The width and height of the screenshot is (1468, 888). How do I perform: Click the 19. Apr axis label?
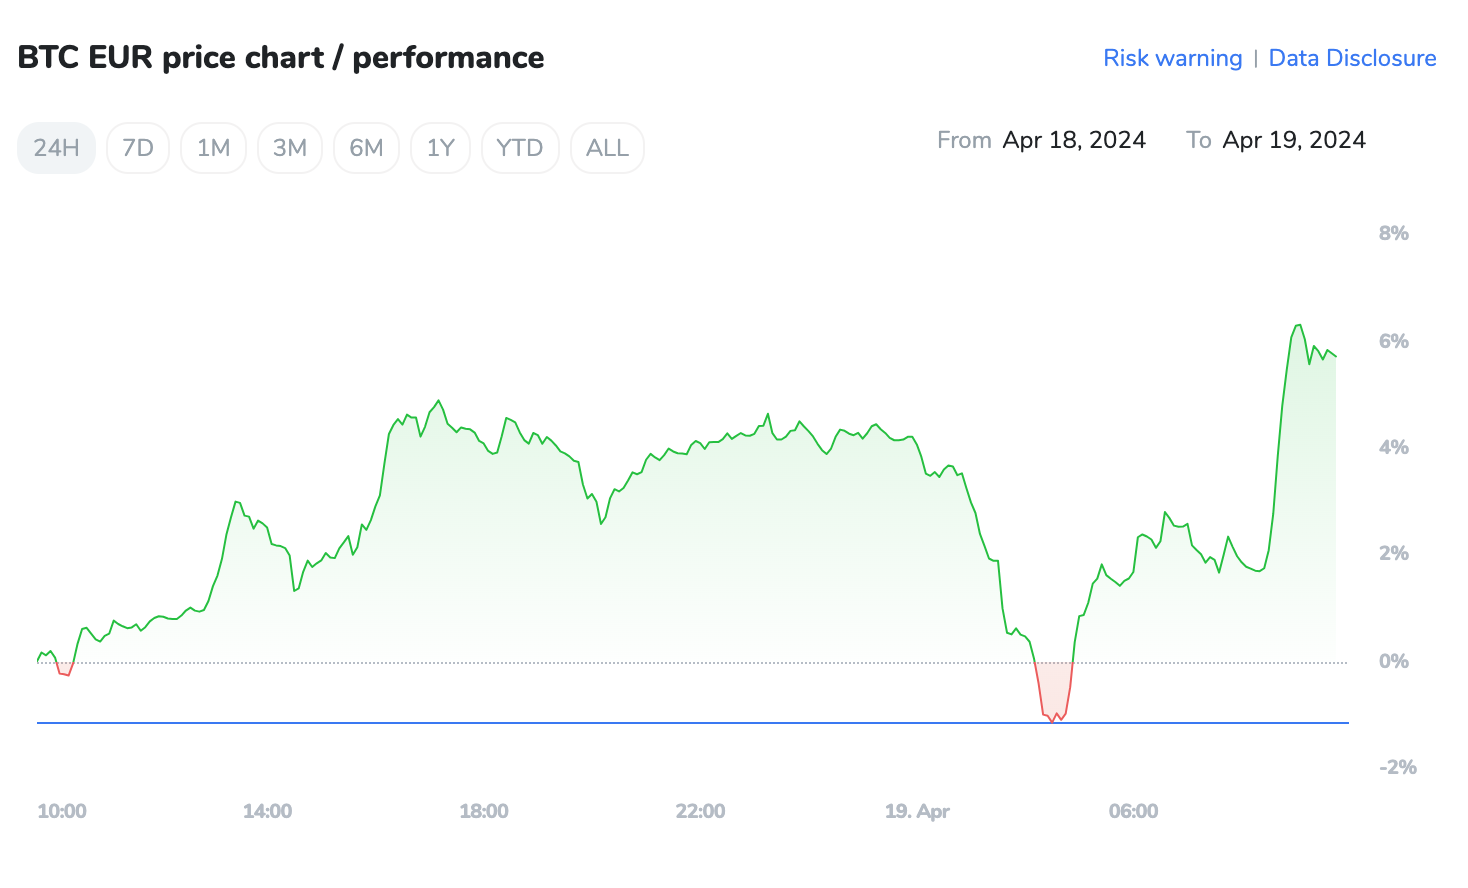click(x=917, y=811)
